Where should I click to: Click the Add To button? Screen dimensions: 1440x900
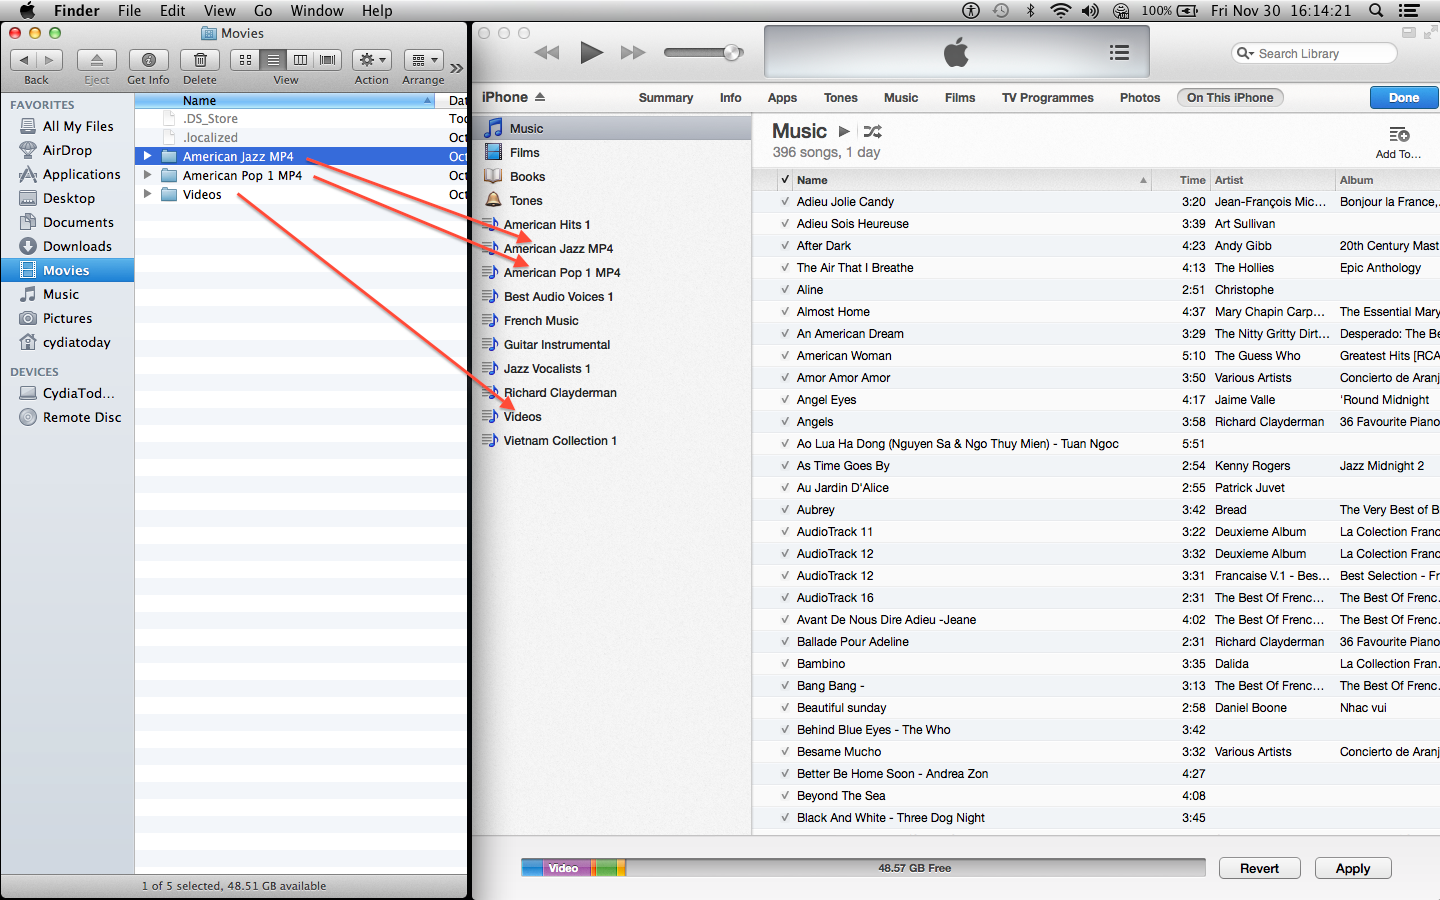pos(1398,143)
